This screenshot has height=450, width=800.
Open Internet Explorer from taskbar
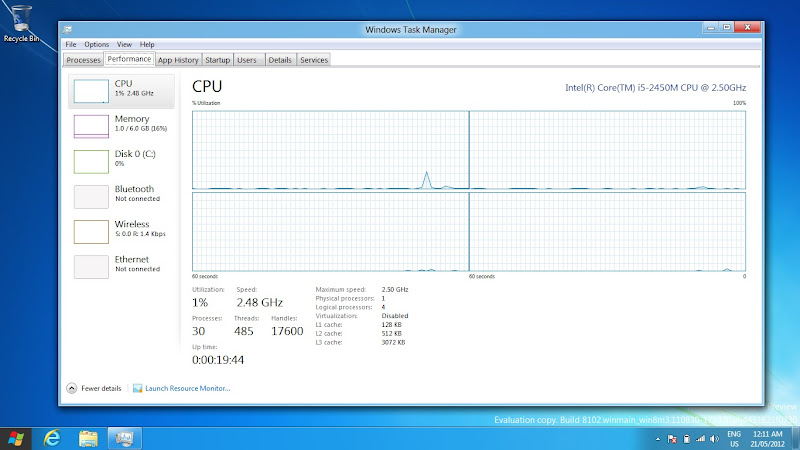tap(52, 439)
